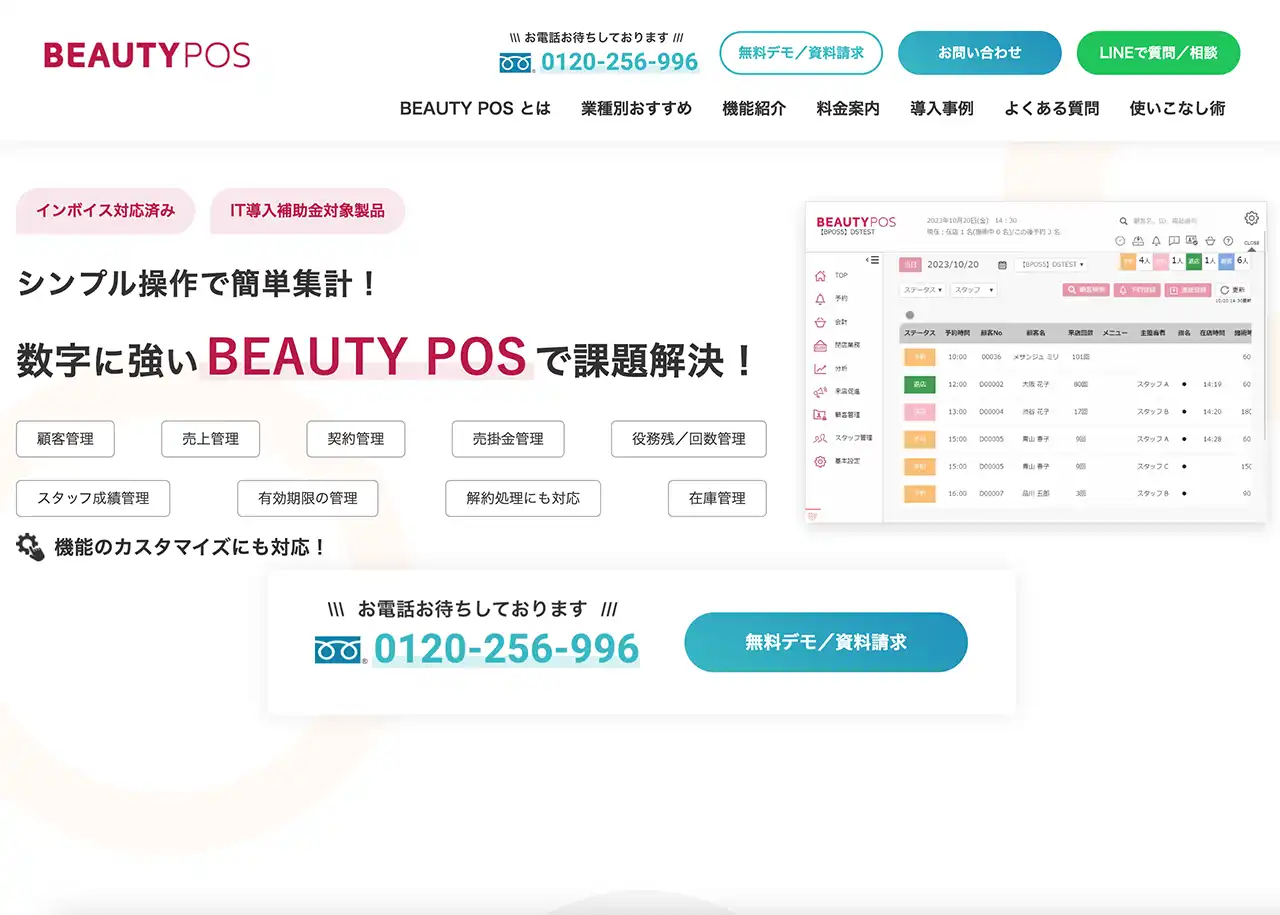The width and height of the screenshot is (1280, 915).
Task: Open 基本設定 via the sidebar gear icon
Action: pos(820,461)
